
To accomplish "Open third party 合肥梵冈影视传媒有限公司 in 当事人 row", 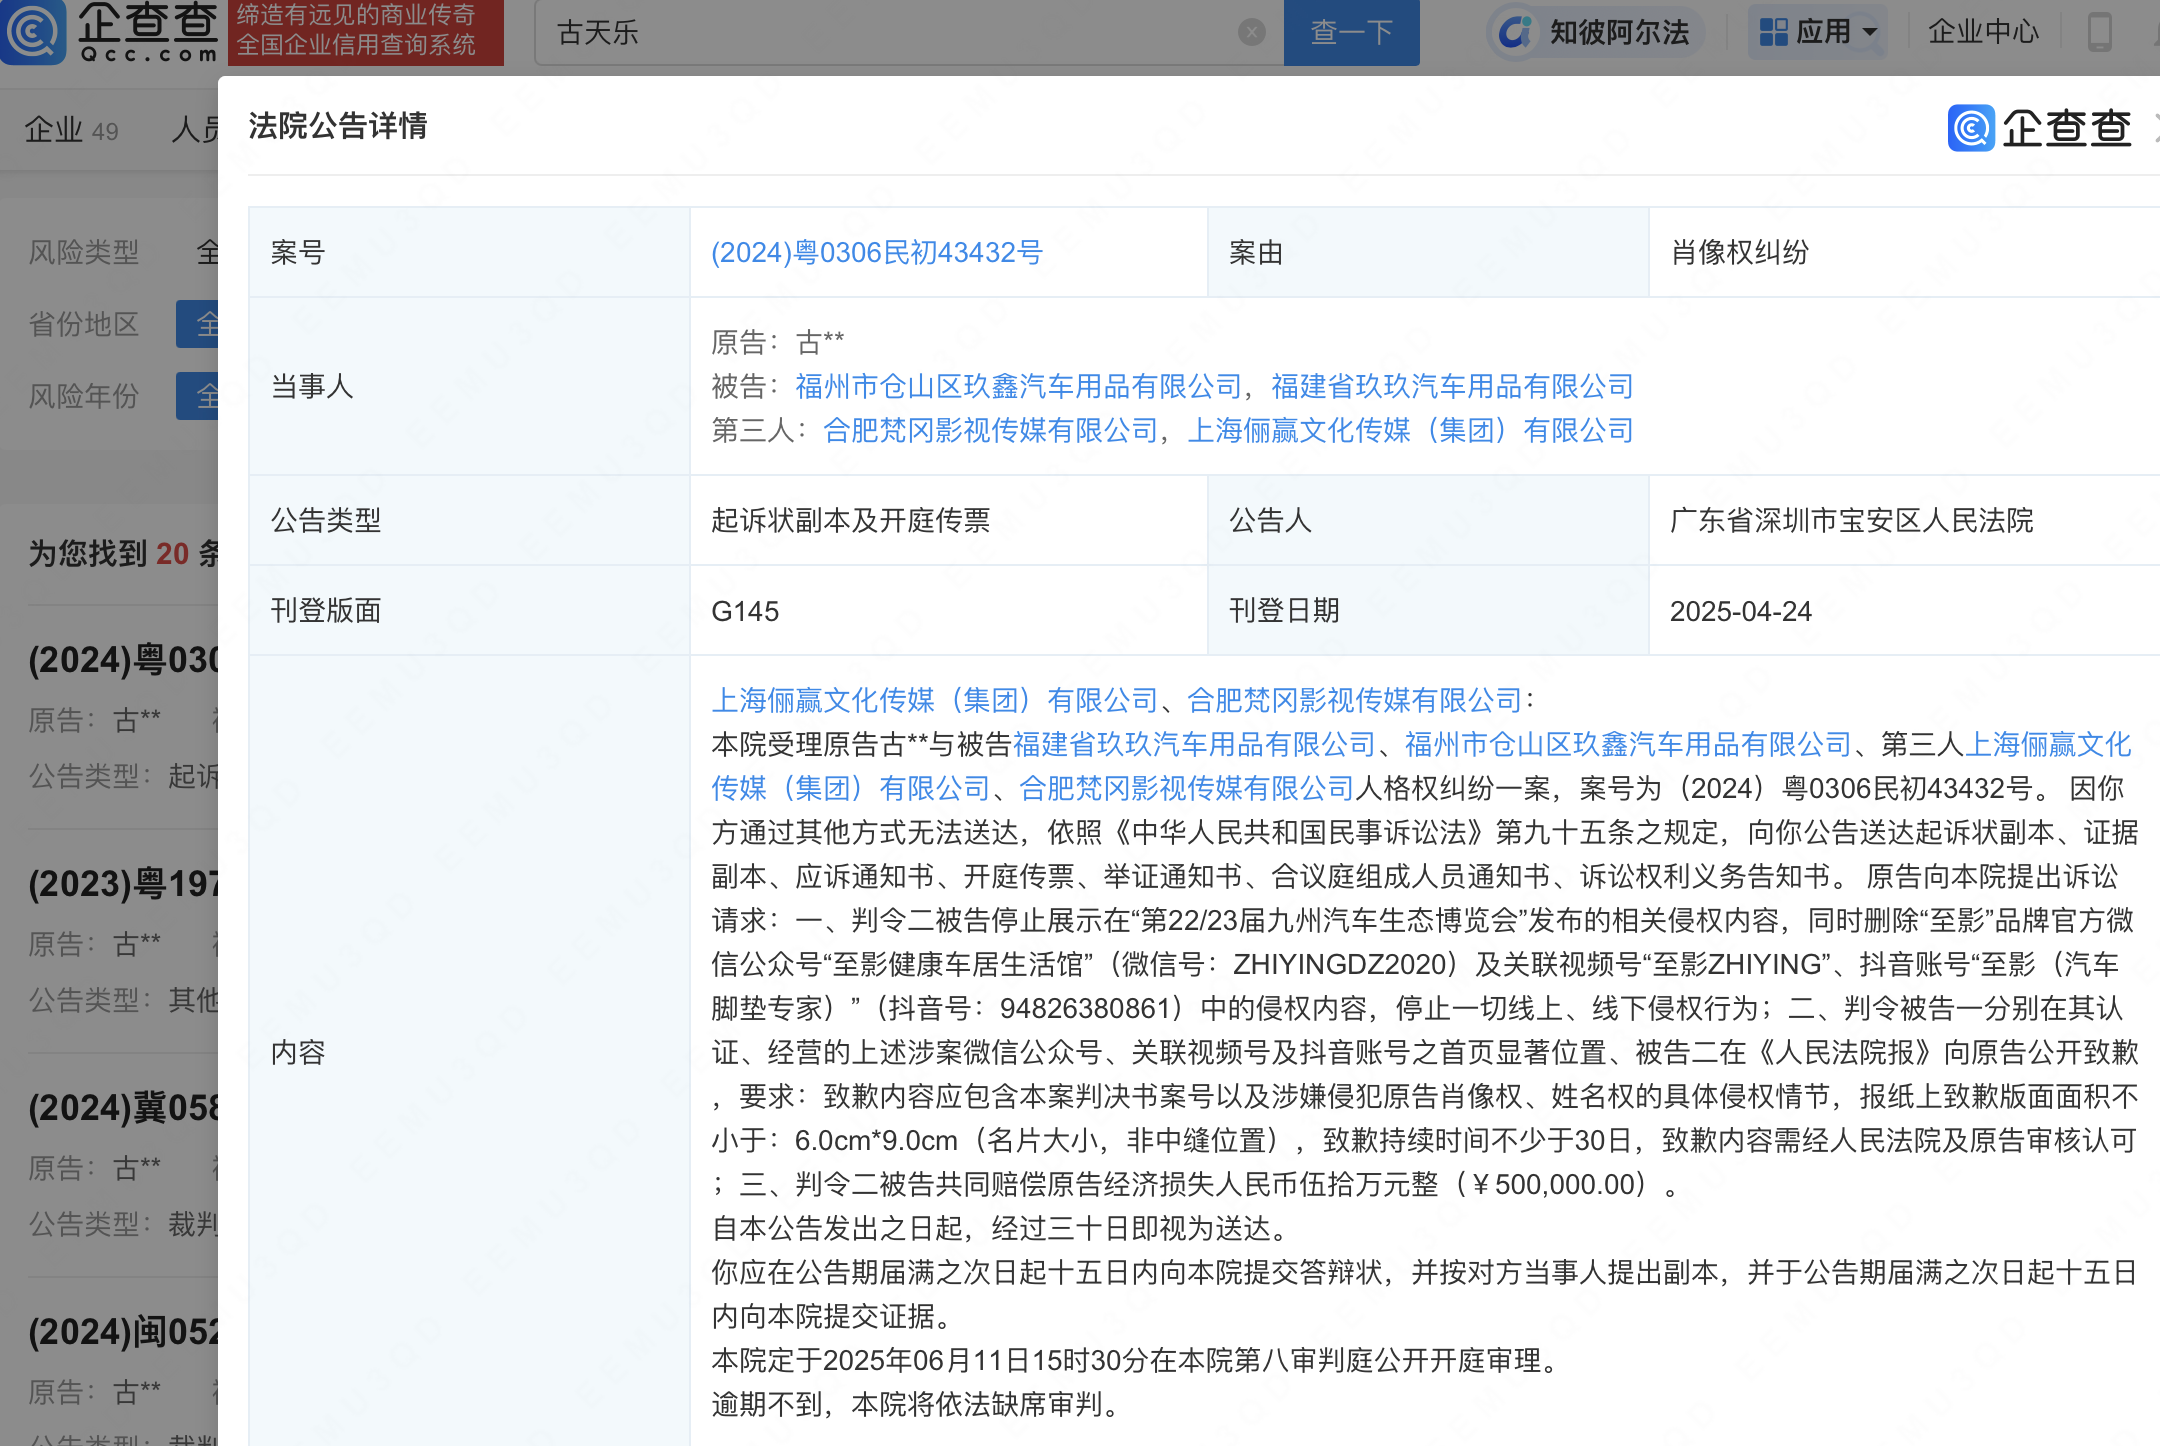I will click(990, 430).
